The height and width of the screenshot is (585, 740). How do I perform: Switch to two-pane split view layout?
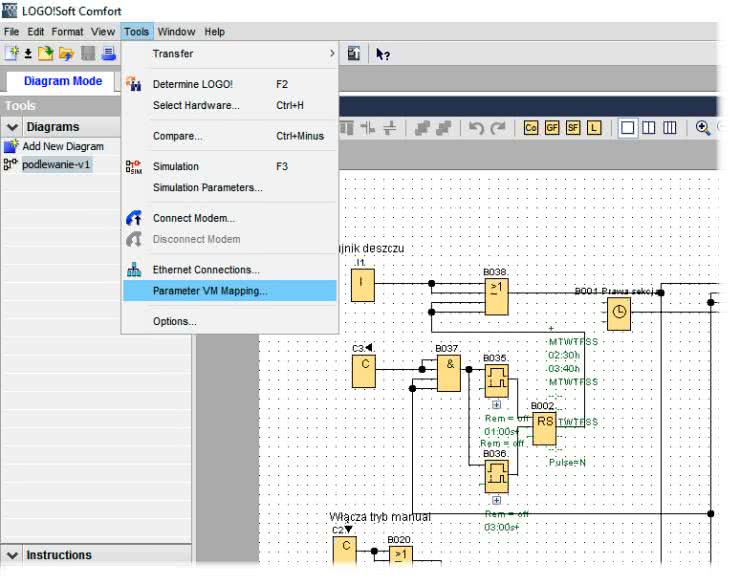(x=648, y=128)
